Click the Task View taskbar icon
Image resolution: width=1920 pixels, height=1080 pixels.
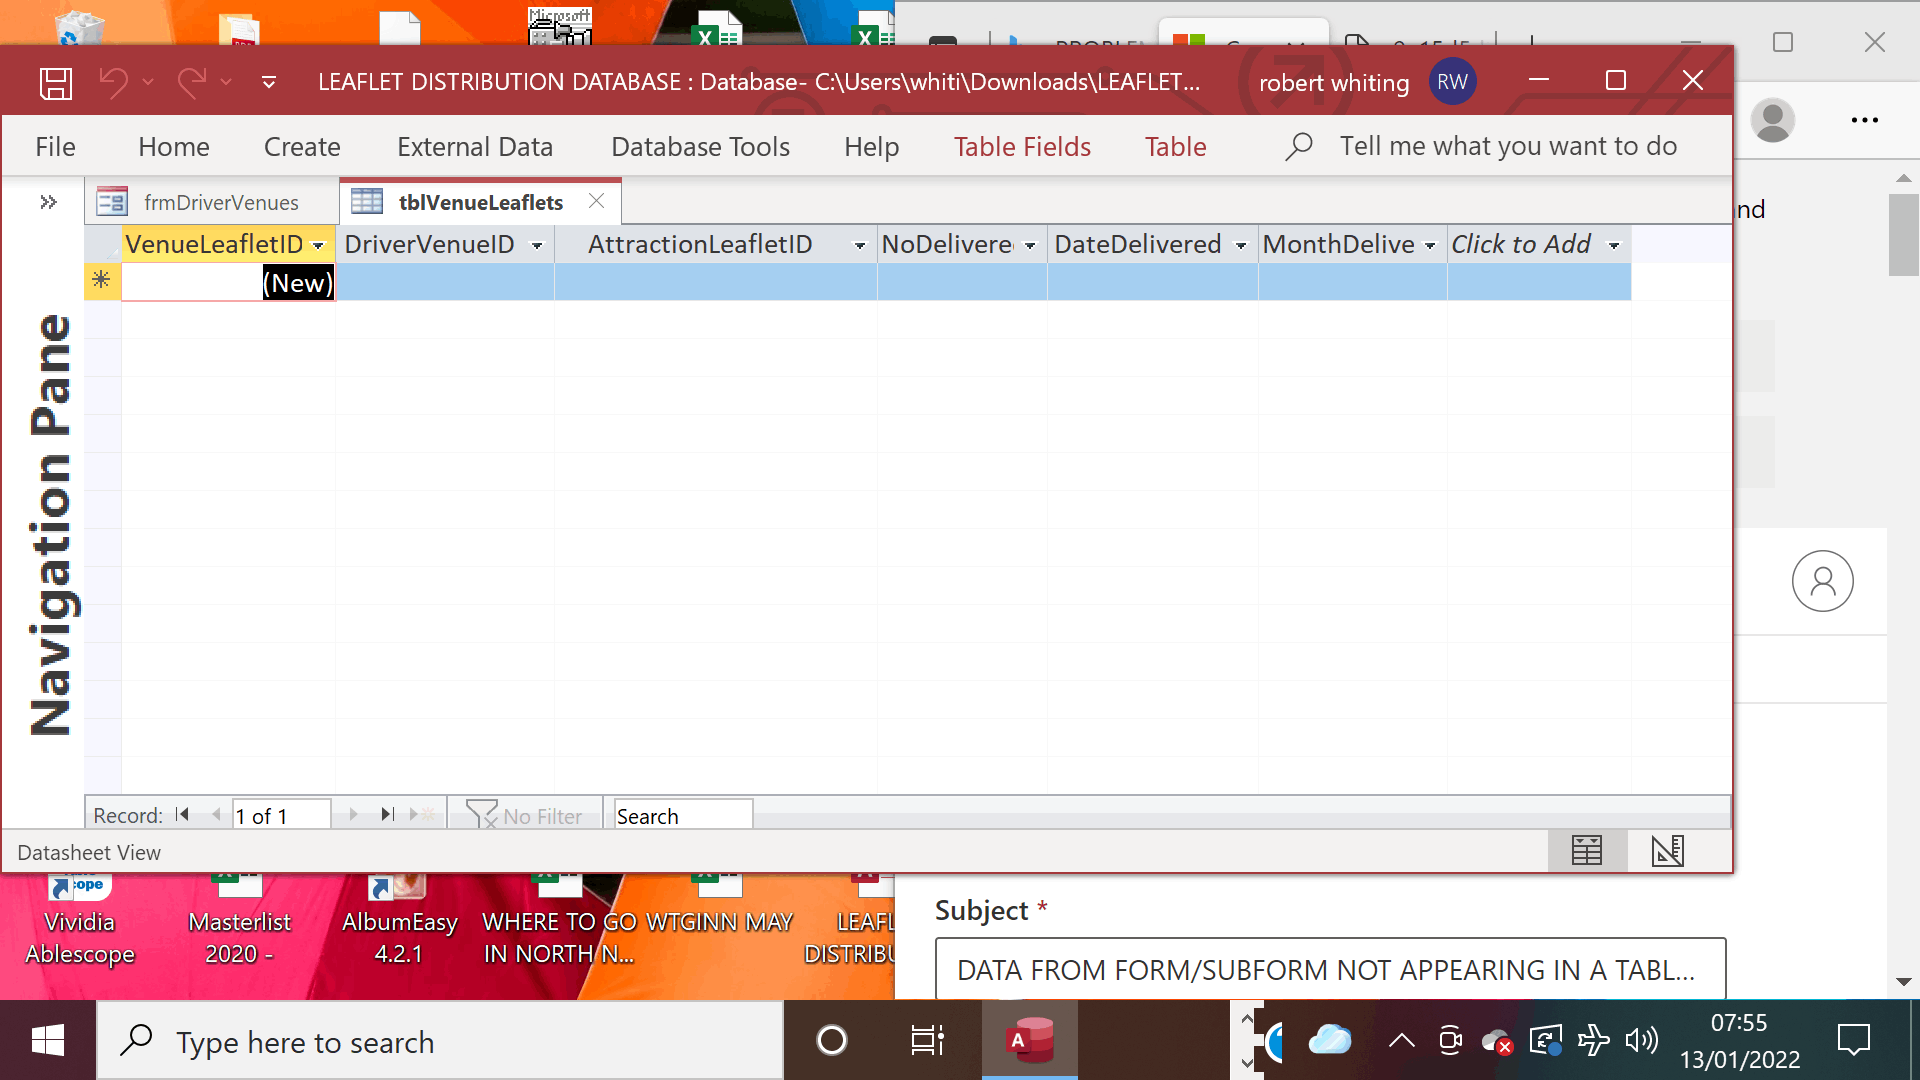(x=927, y=1041)
